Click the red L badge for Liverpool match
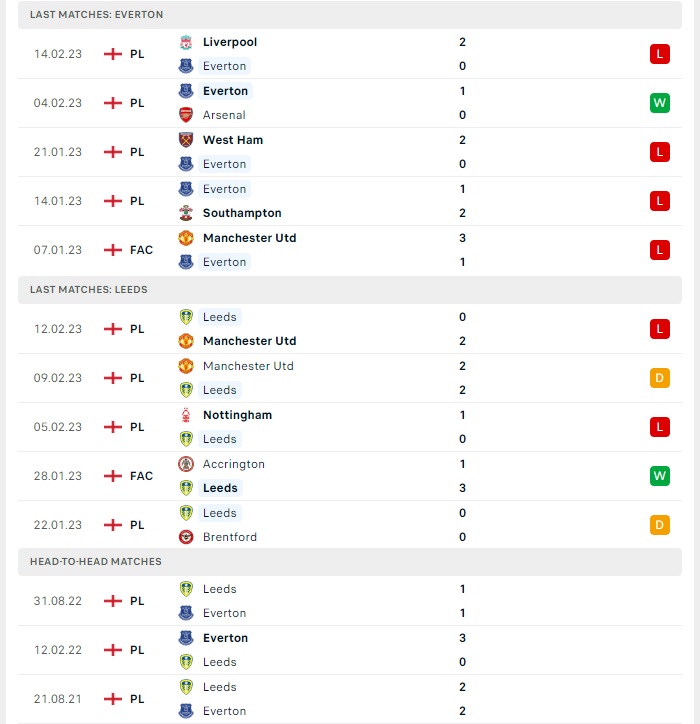 [659, 54]
